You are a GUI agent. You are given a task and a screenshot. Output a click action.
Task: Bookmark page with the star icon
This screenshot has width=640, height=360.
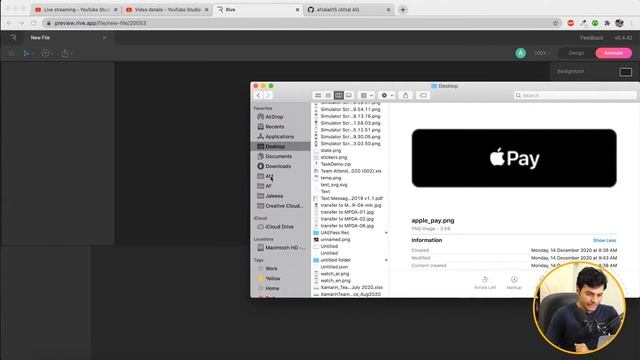555,23
